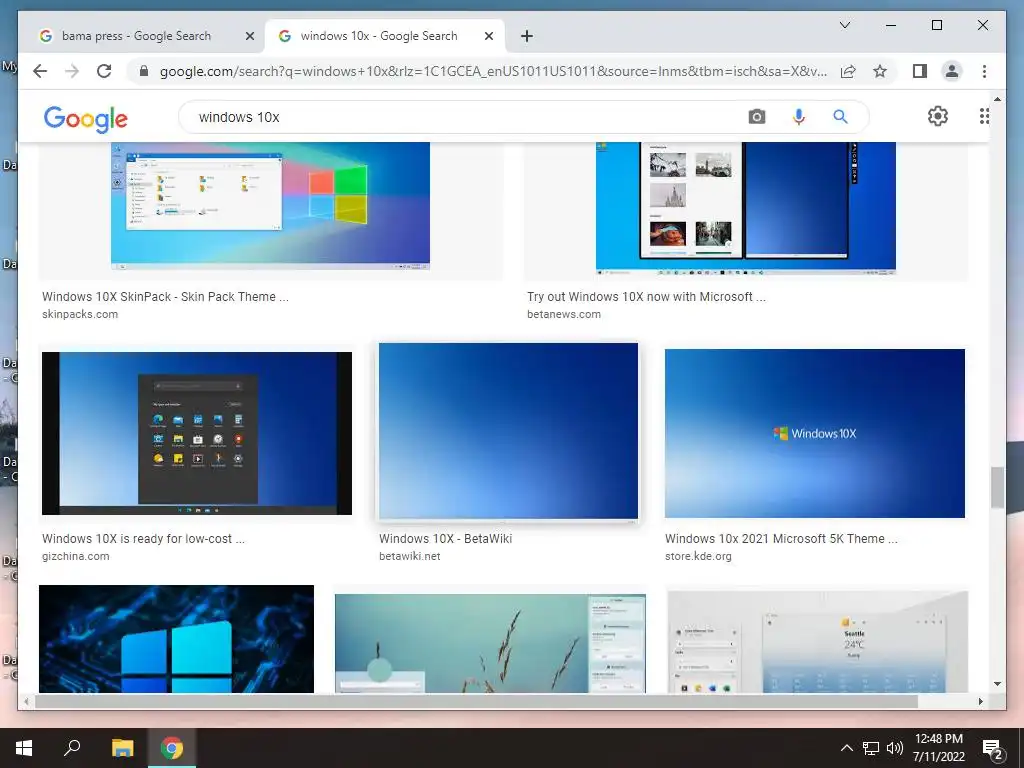Open taskbar clock and calendar
The height and width of the screenshot is (768, 1024).
(938, 748)
